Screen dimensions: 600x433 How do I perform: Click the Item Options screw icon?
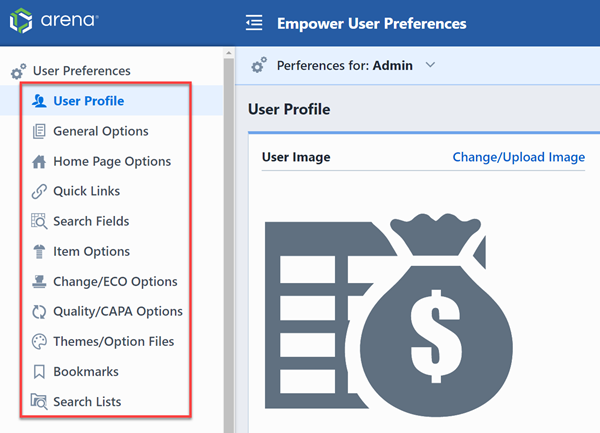click(x=39, y=251)
